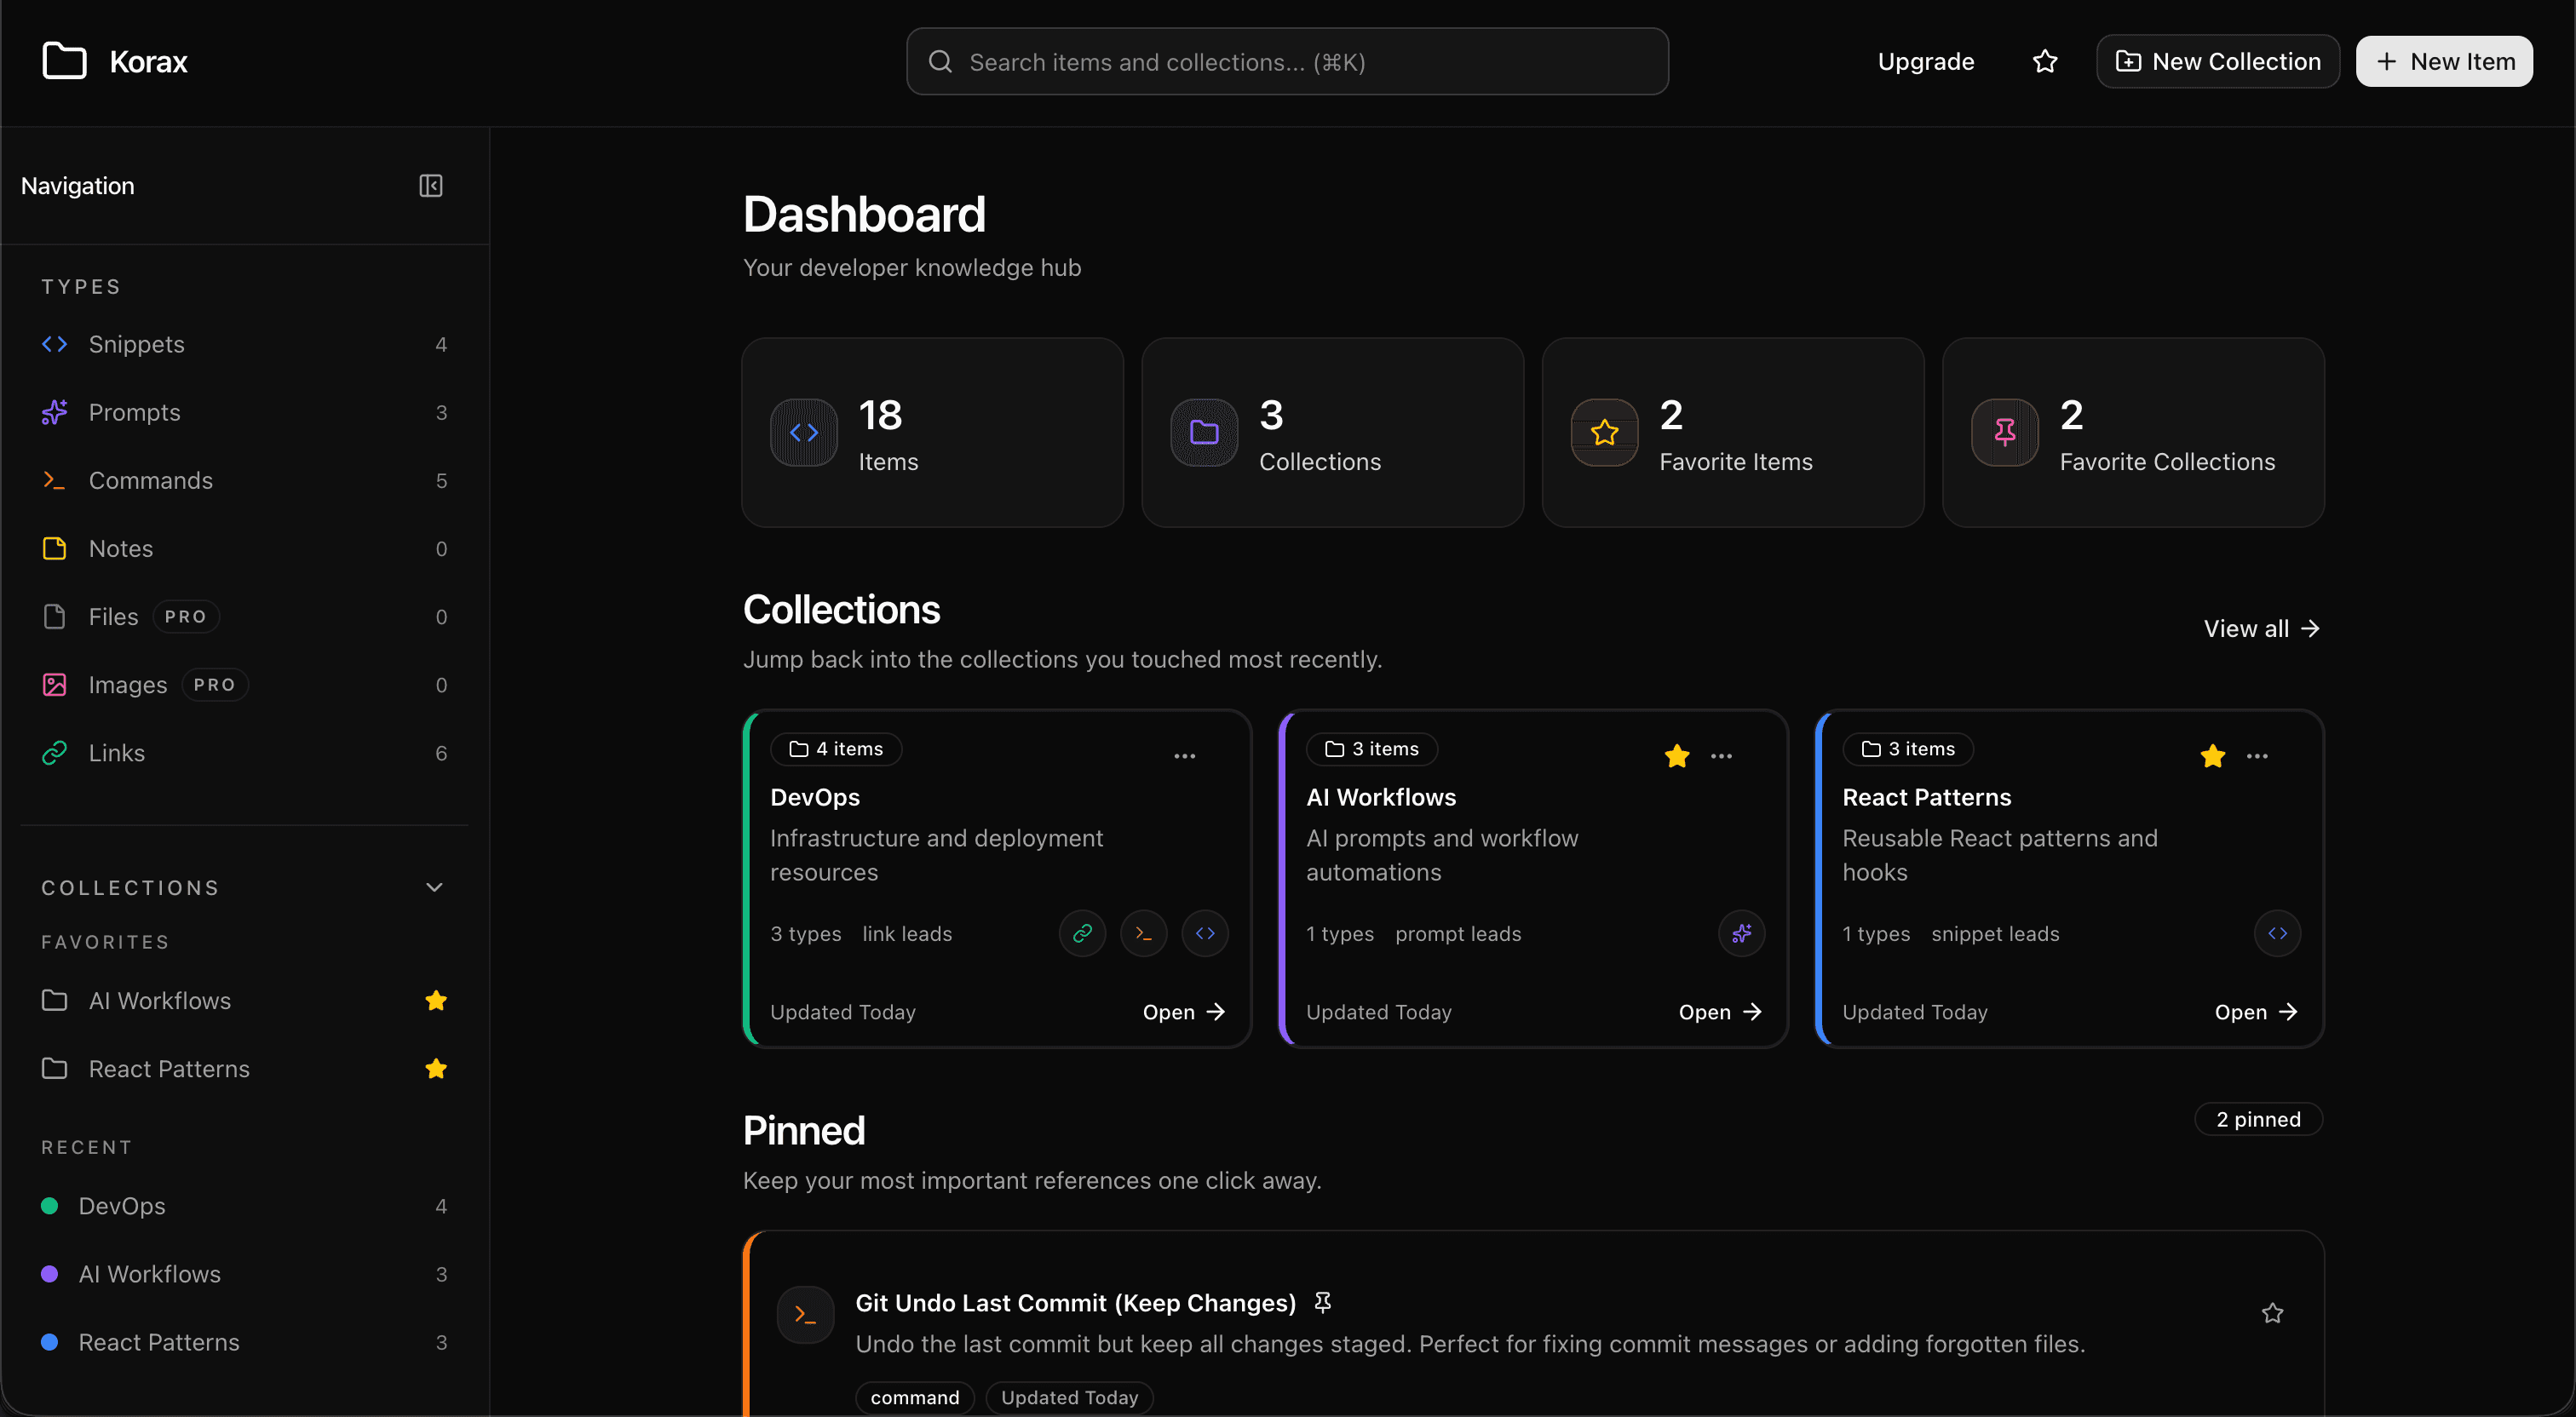Open DevOps card more options menu
2576x1417 pixels.
1184,756
